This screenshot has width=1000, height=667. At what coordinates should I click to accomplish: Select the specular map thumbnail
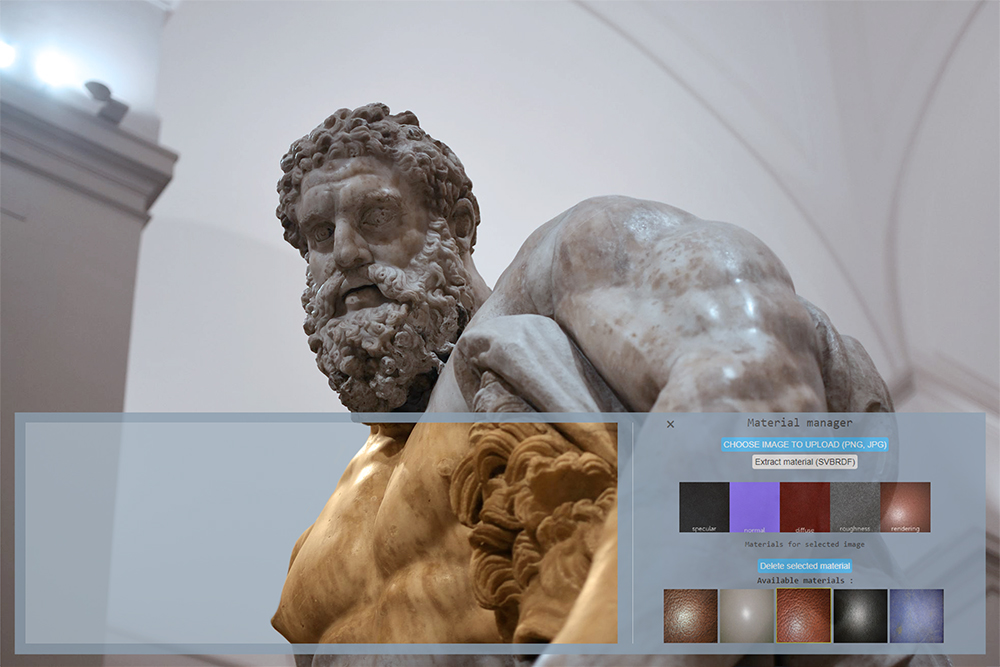pos(704,507)
